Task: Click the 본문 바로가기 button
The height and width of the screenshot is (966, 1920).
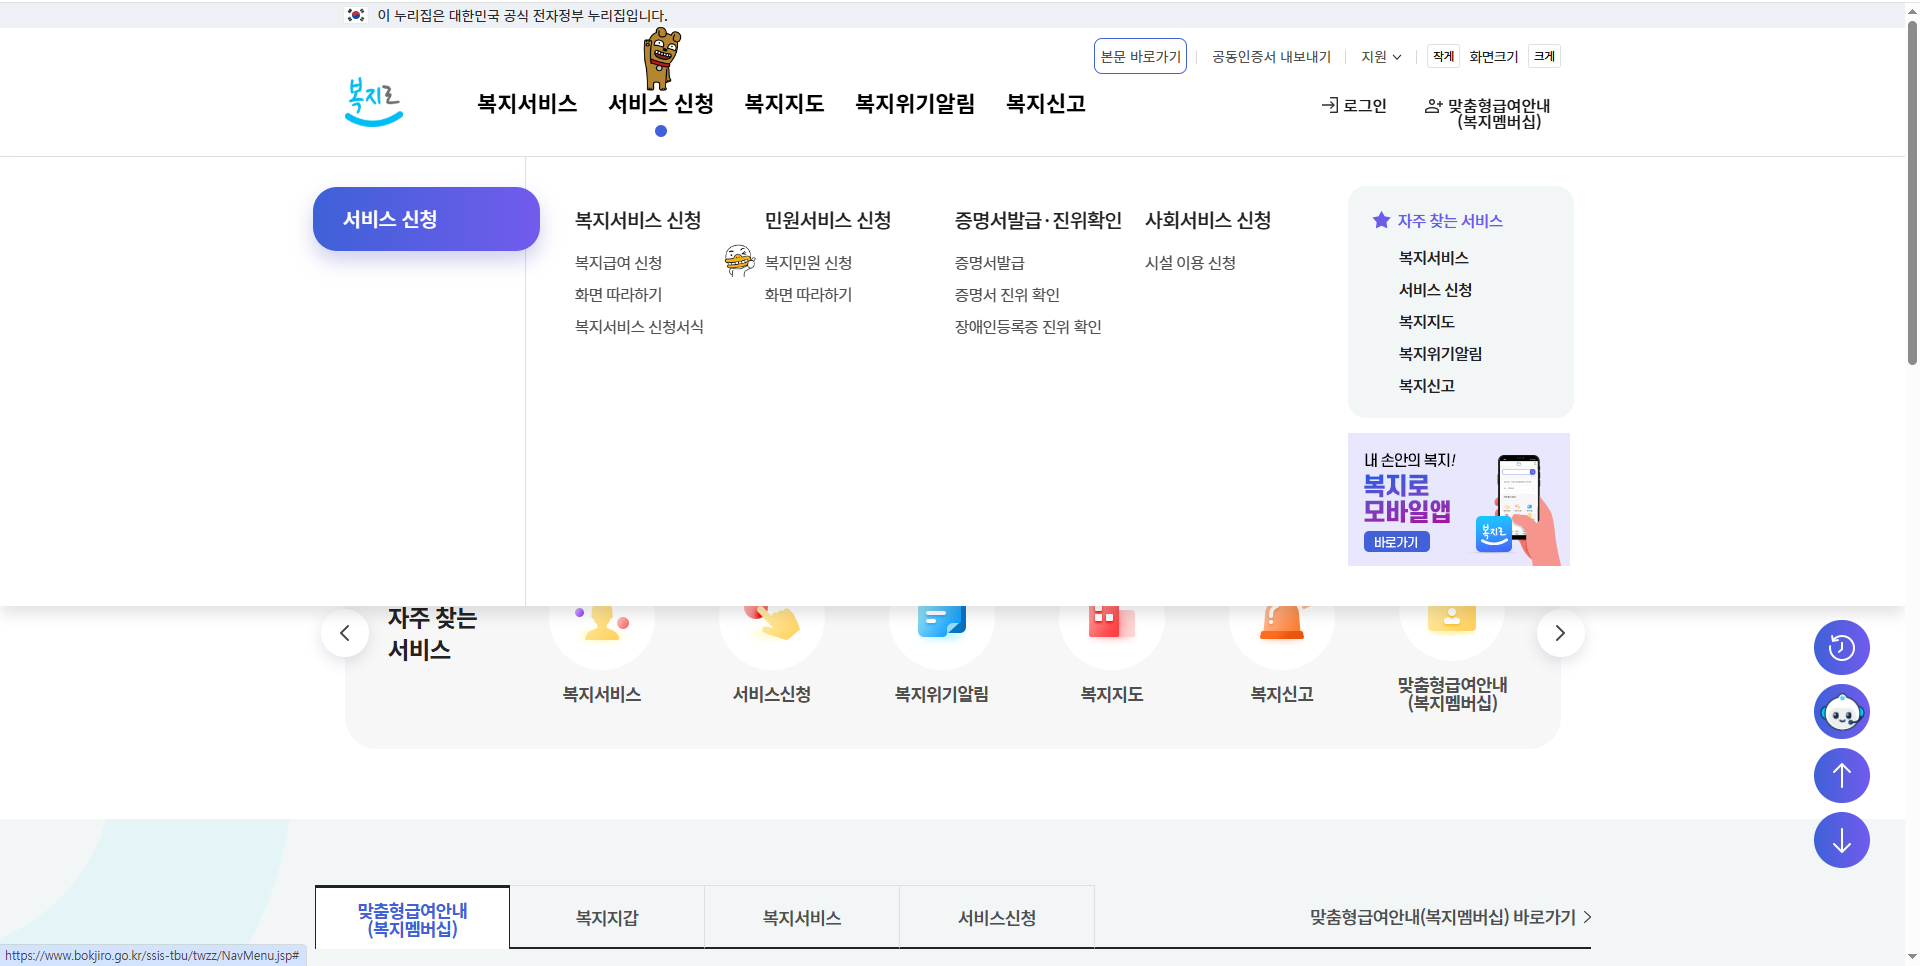Action: (x=1140, y=56)
